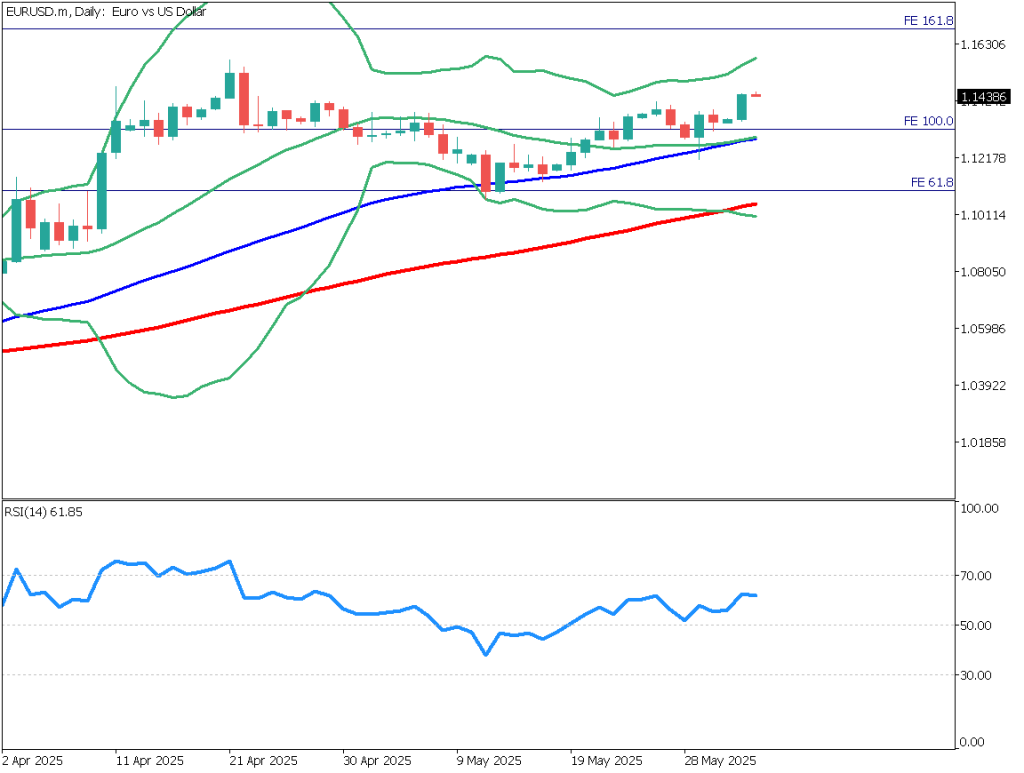
Task: Click the 2 Apr 2025 date axis label
Action: pos(32,760)
